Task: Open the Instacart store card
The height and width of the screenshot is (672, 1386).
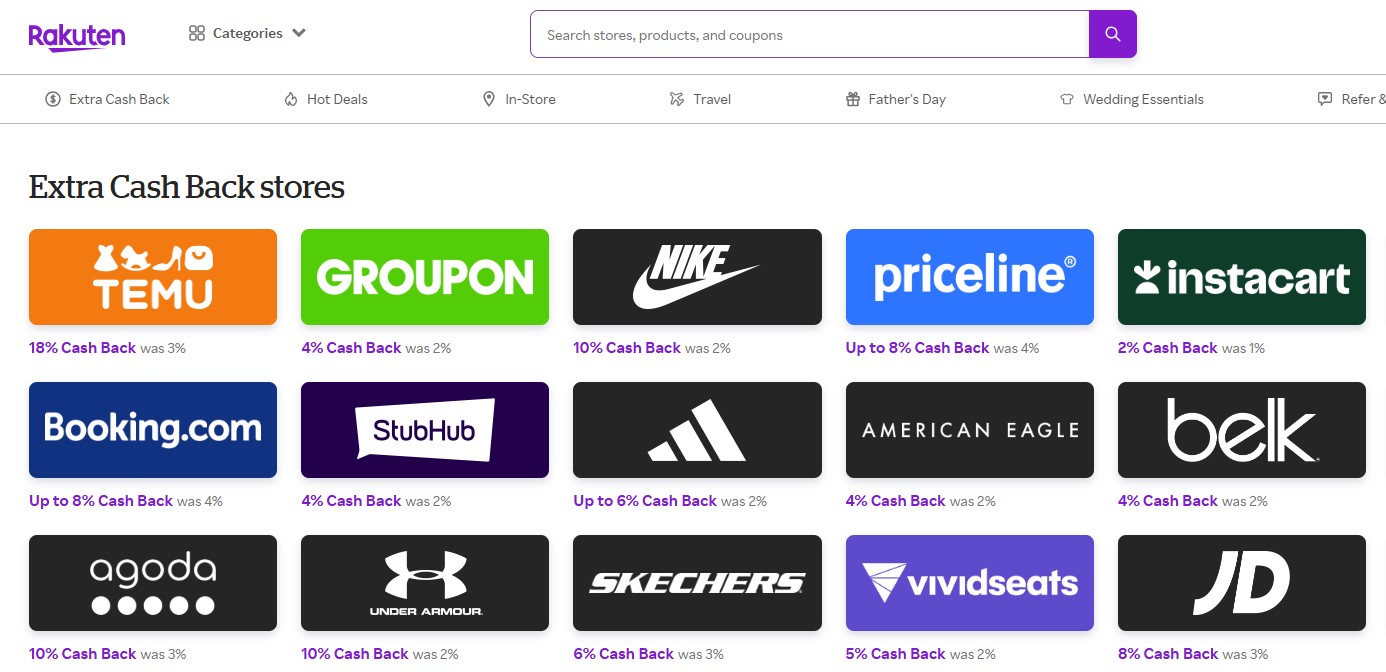Action: (1241, 277)
